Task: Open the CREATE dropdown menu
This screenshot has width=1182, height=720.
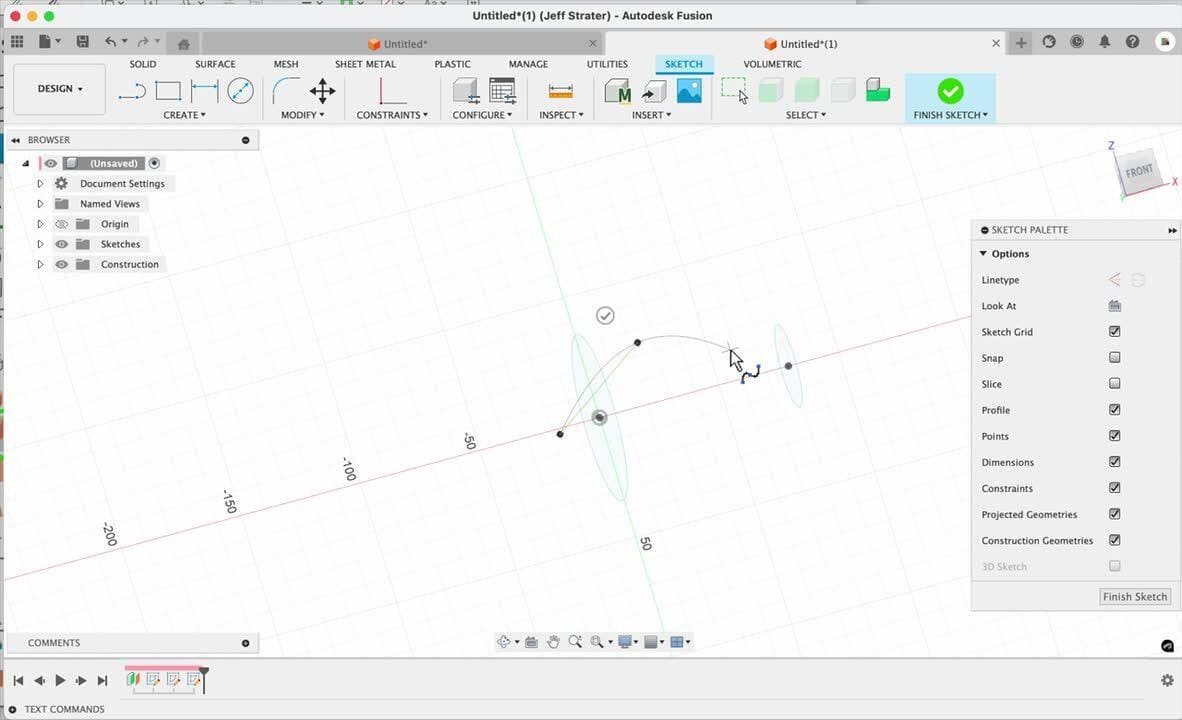Action: click(184, 115)
